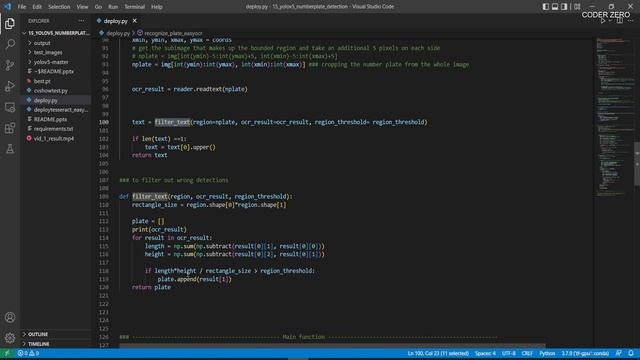640x360 pixels.
Task: Open the Help menu
Action: [157, 7]
